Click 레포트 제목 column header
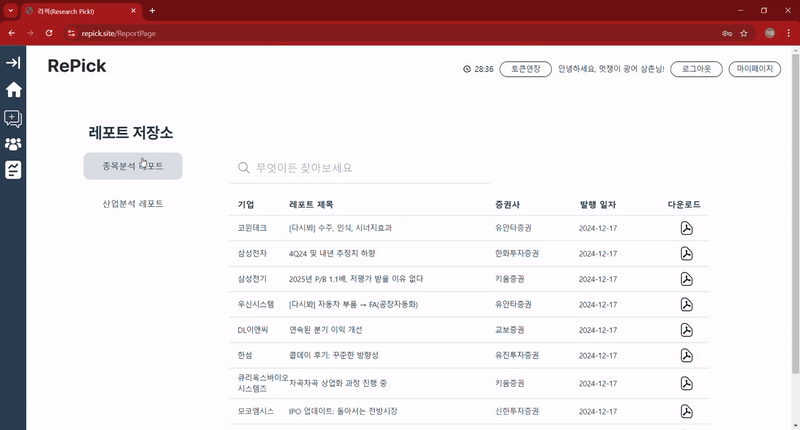The height and width of the screenshot is (430, 800). [x=311, y=205]
